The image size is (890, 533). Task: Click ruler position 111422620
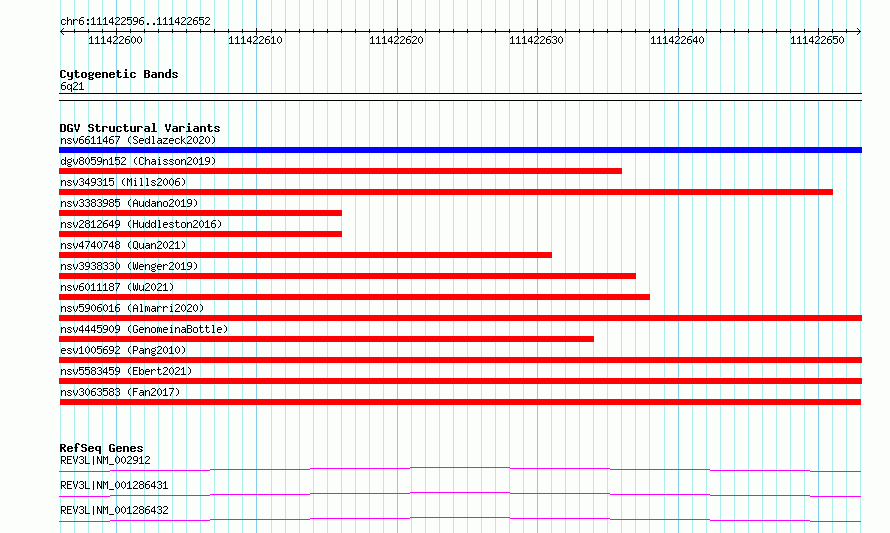pyautogui.click(x=396, y=40)
